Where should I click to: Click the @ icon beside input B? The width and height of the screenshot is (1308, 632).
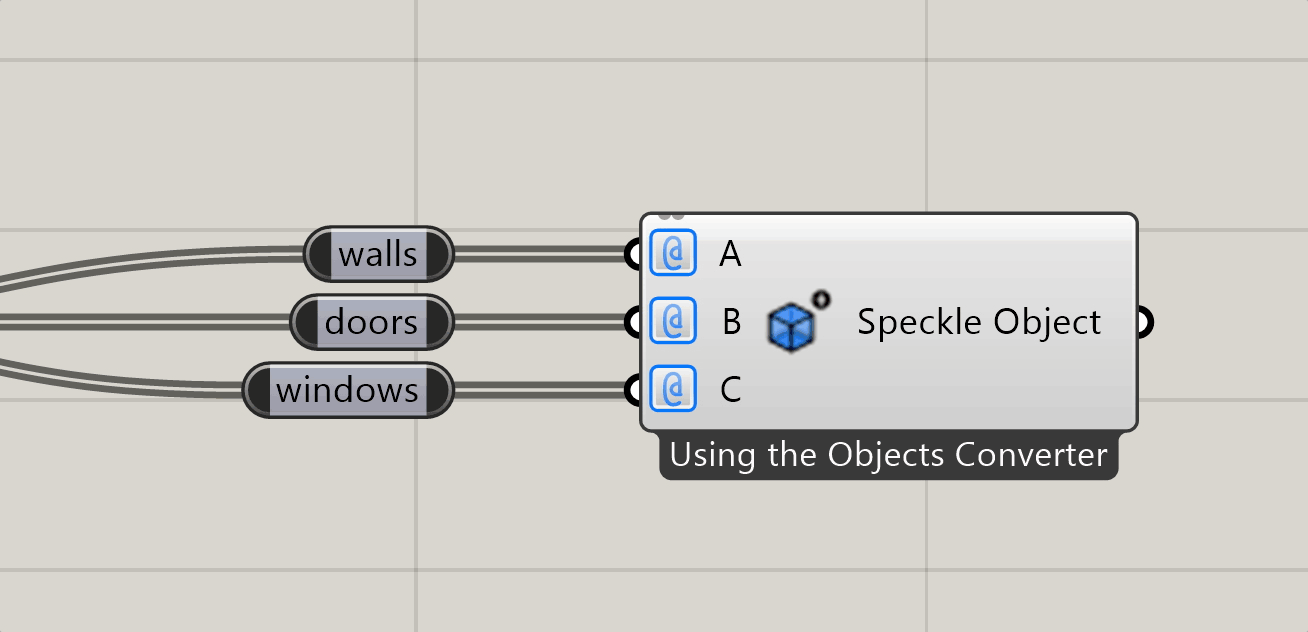[x=673, y=322]
